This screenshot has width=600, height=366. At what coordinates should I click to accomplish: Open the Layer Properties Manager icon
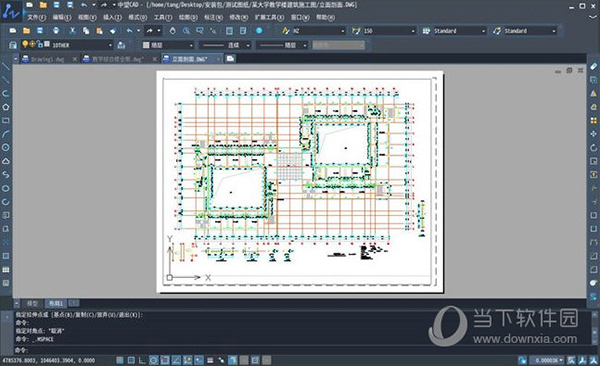13,45
